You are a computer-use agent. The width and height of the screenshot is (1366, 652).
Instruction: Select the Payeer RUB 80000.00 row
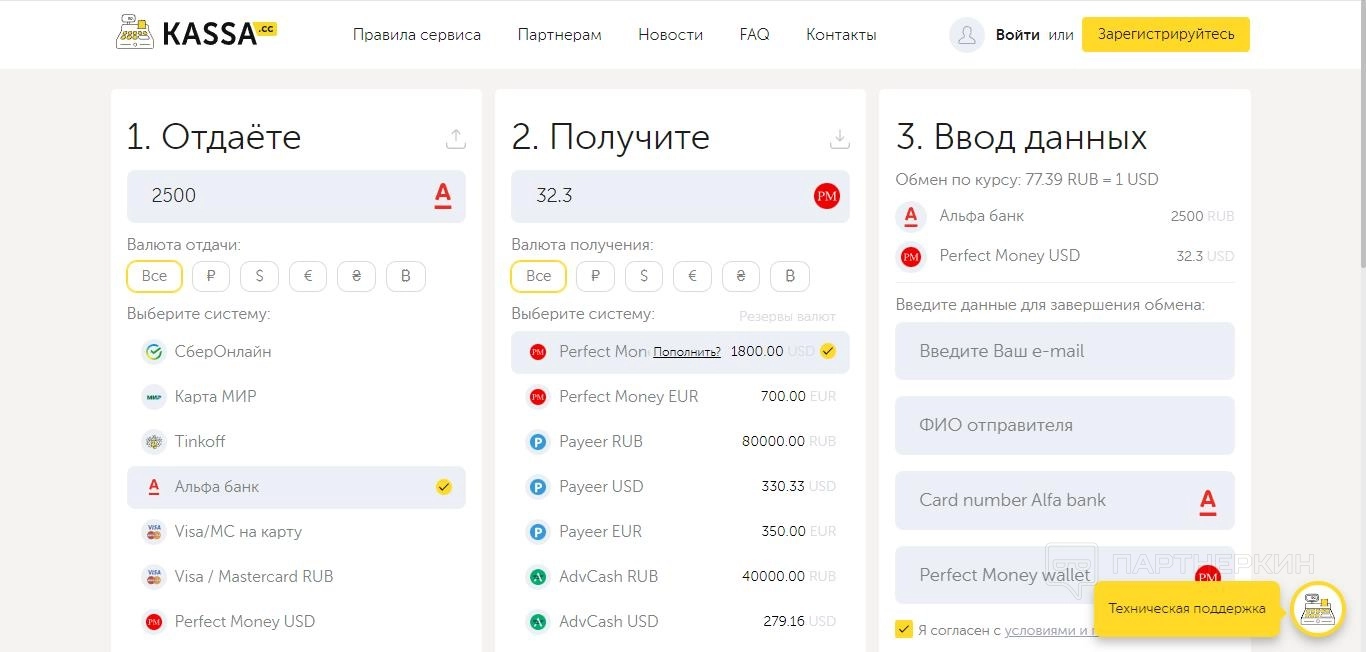[x=680, y=442]
